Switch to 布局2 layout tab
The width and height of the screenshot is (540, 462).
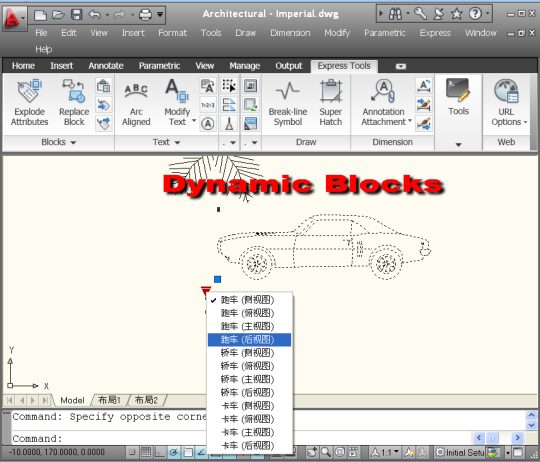click(x=146, y=400)
